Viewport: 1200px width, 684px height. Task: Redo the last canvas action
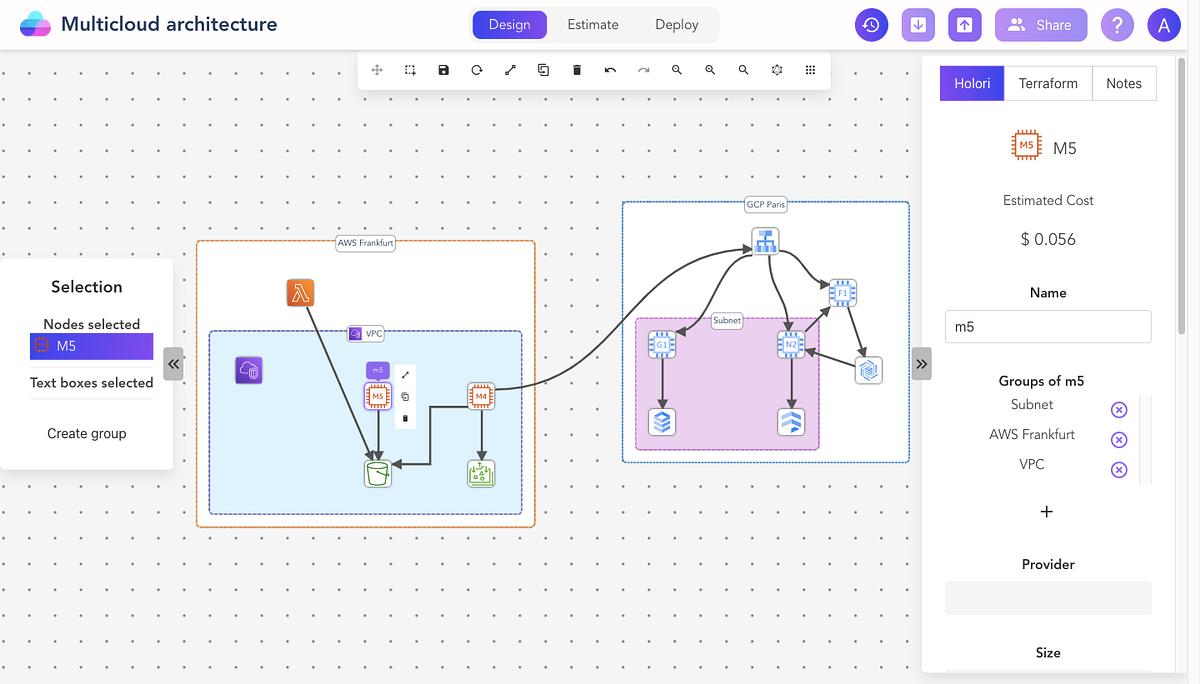tap(644, 70)
